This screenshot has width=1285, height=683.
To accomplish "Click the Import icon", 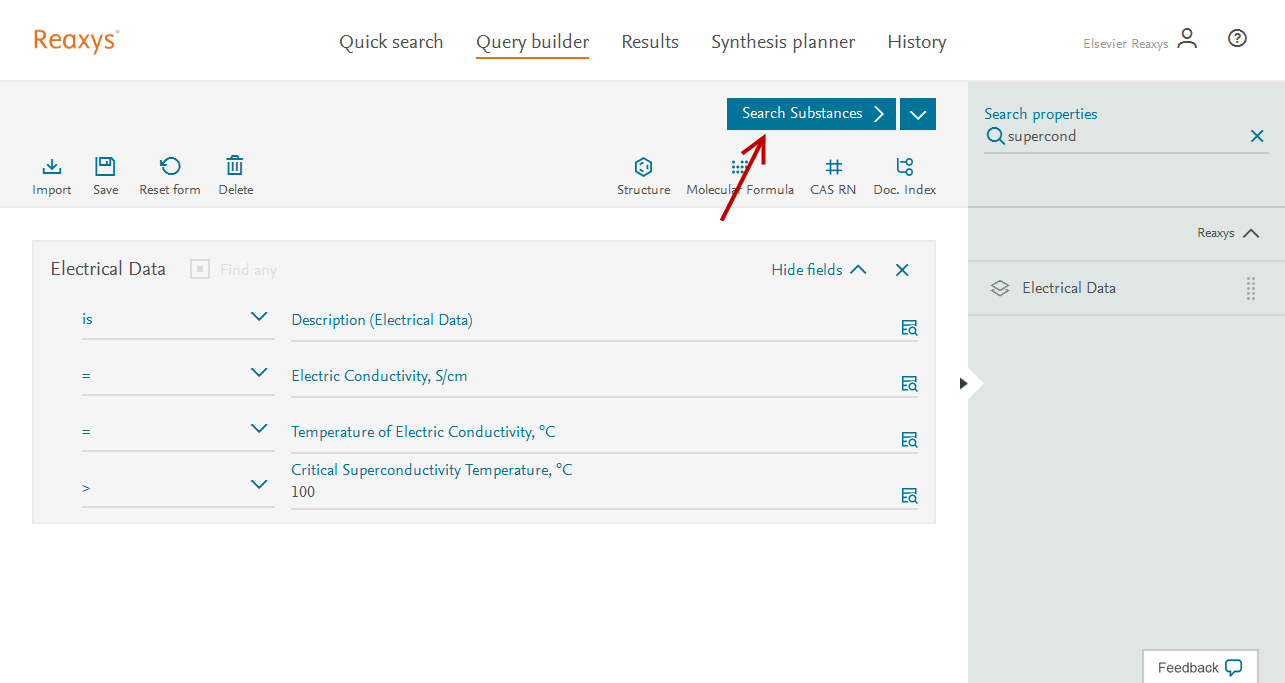I will 52,167.
